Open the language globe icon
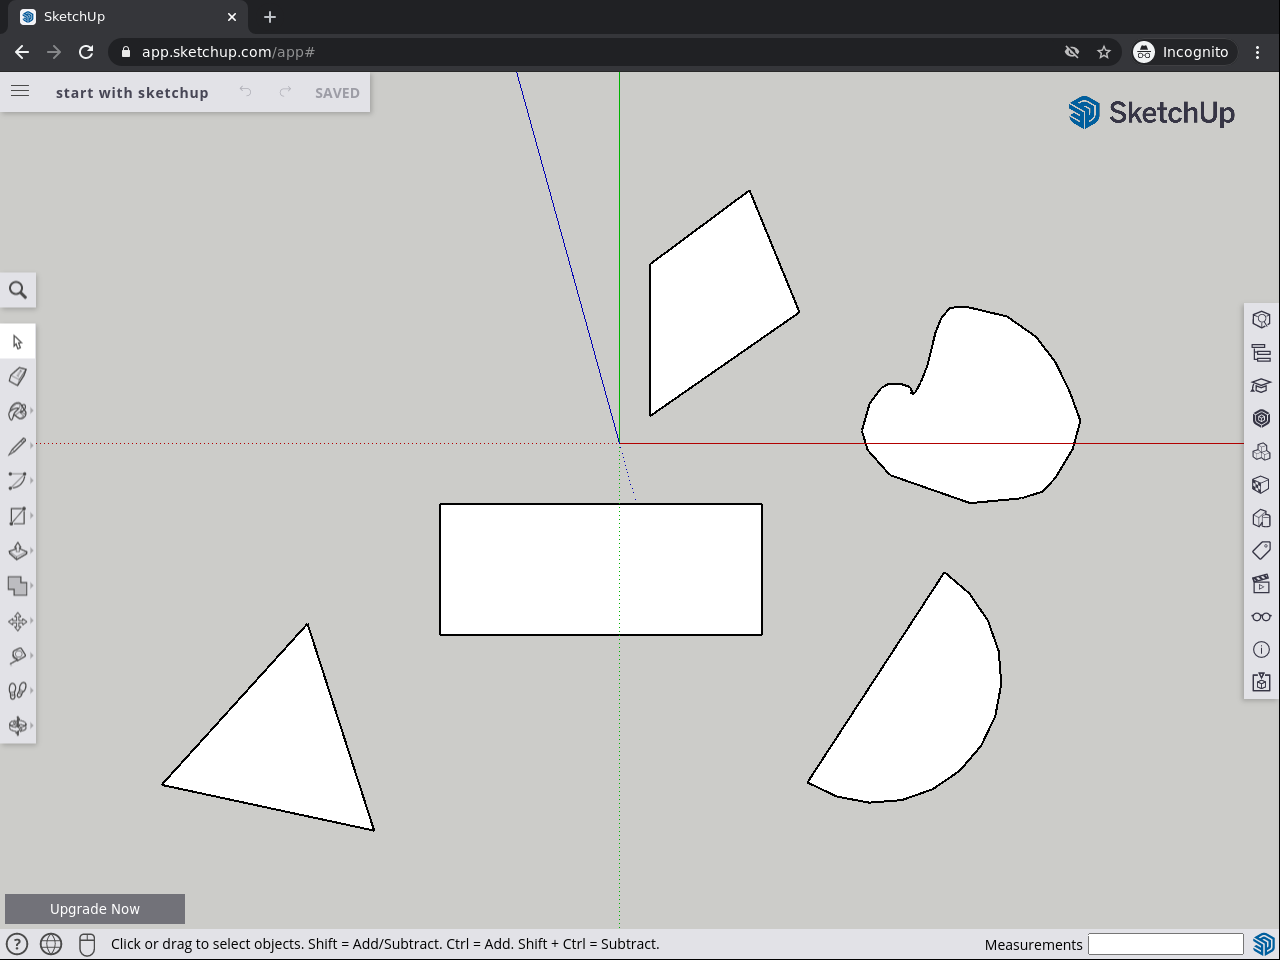 click(51, 944)
